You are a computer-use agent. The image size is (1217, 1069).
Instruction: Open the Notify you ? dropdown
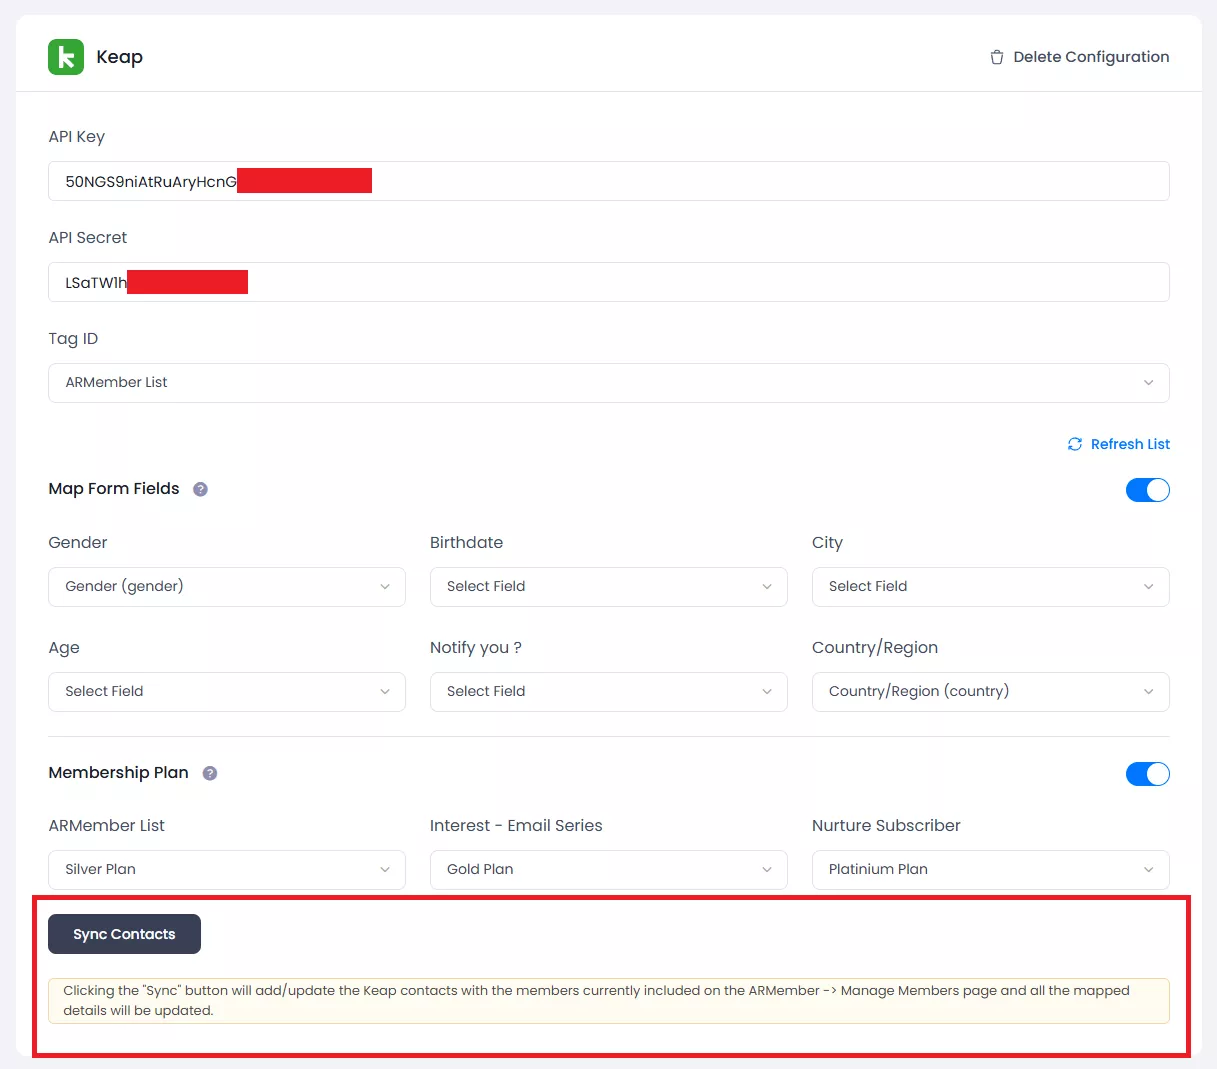pyautogui.click(x=608, y=692)
